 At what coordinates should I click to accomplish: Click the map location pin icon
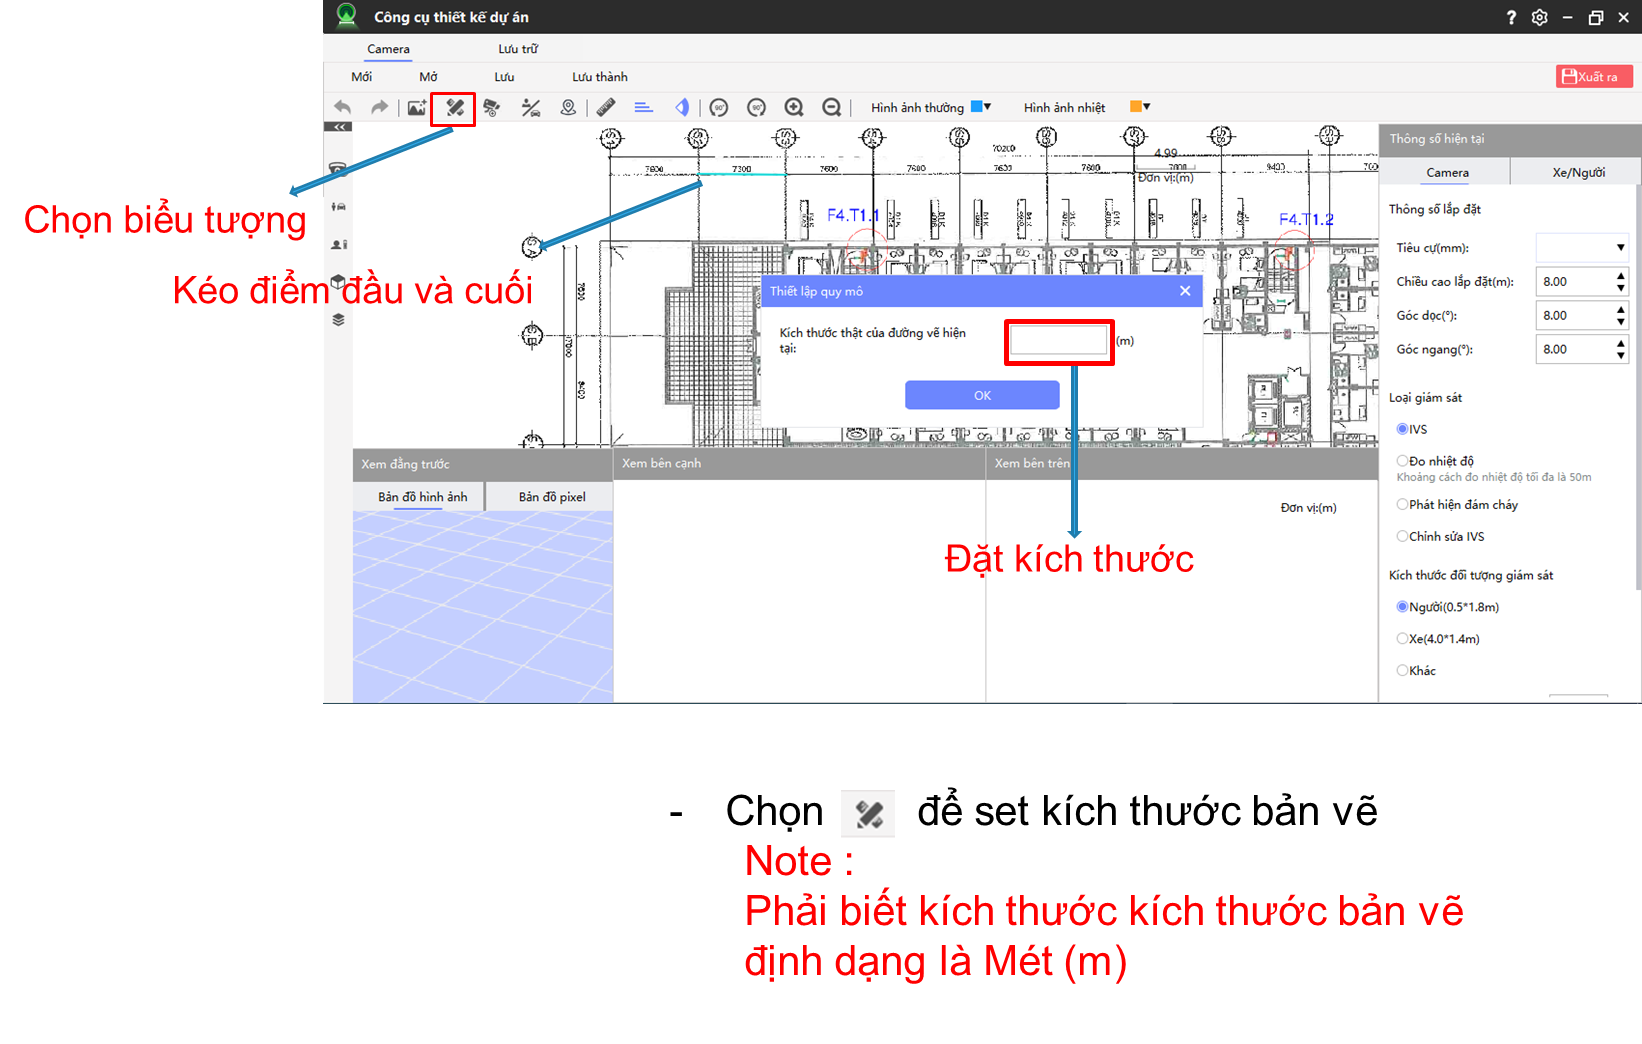568,108
